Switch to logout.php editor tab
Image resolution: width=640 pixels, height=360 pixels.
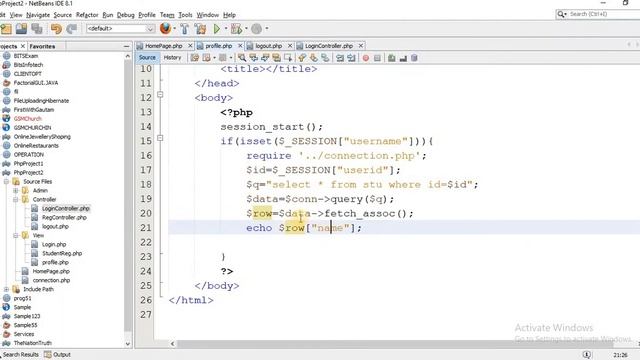tap(269, 46)
